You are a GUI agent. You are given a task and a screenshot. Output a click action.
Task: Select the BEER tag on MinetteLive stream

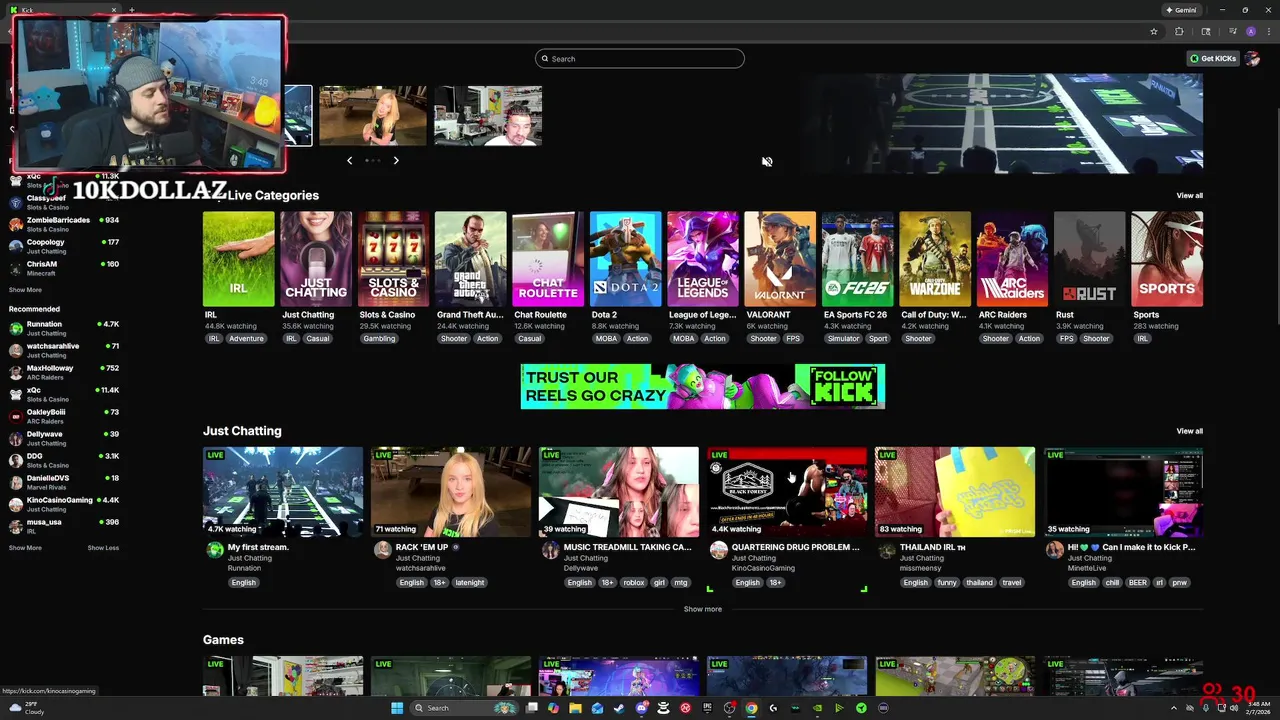pyautogui.click(x=1138, y=583)
